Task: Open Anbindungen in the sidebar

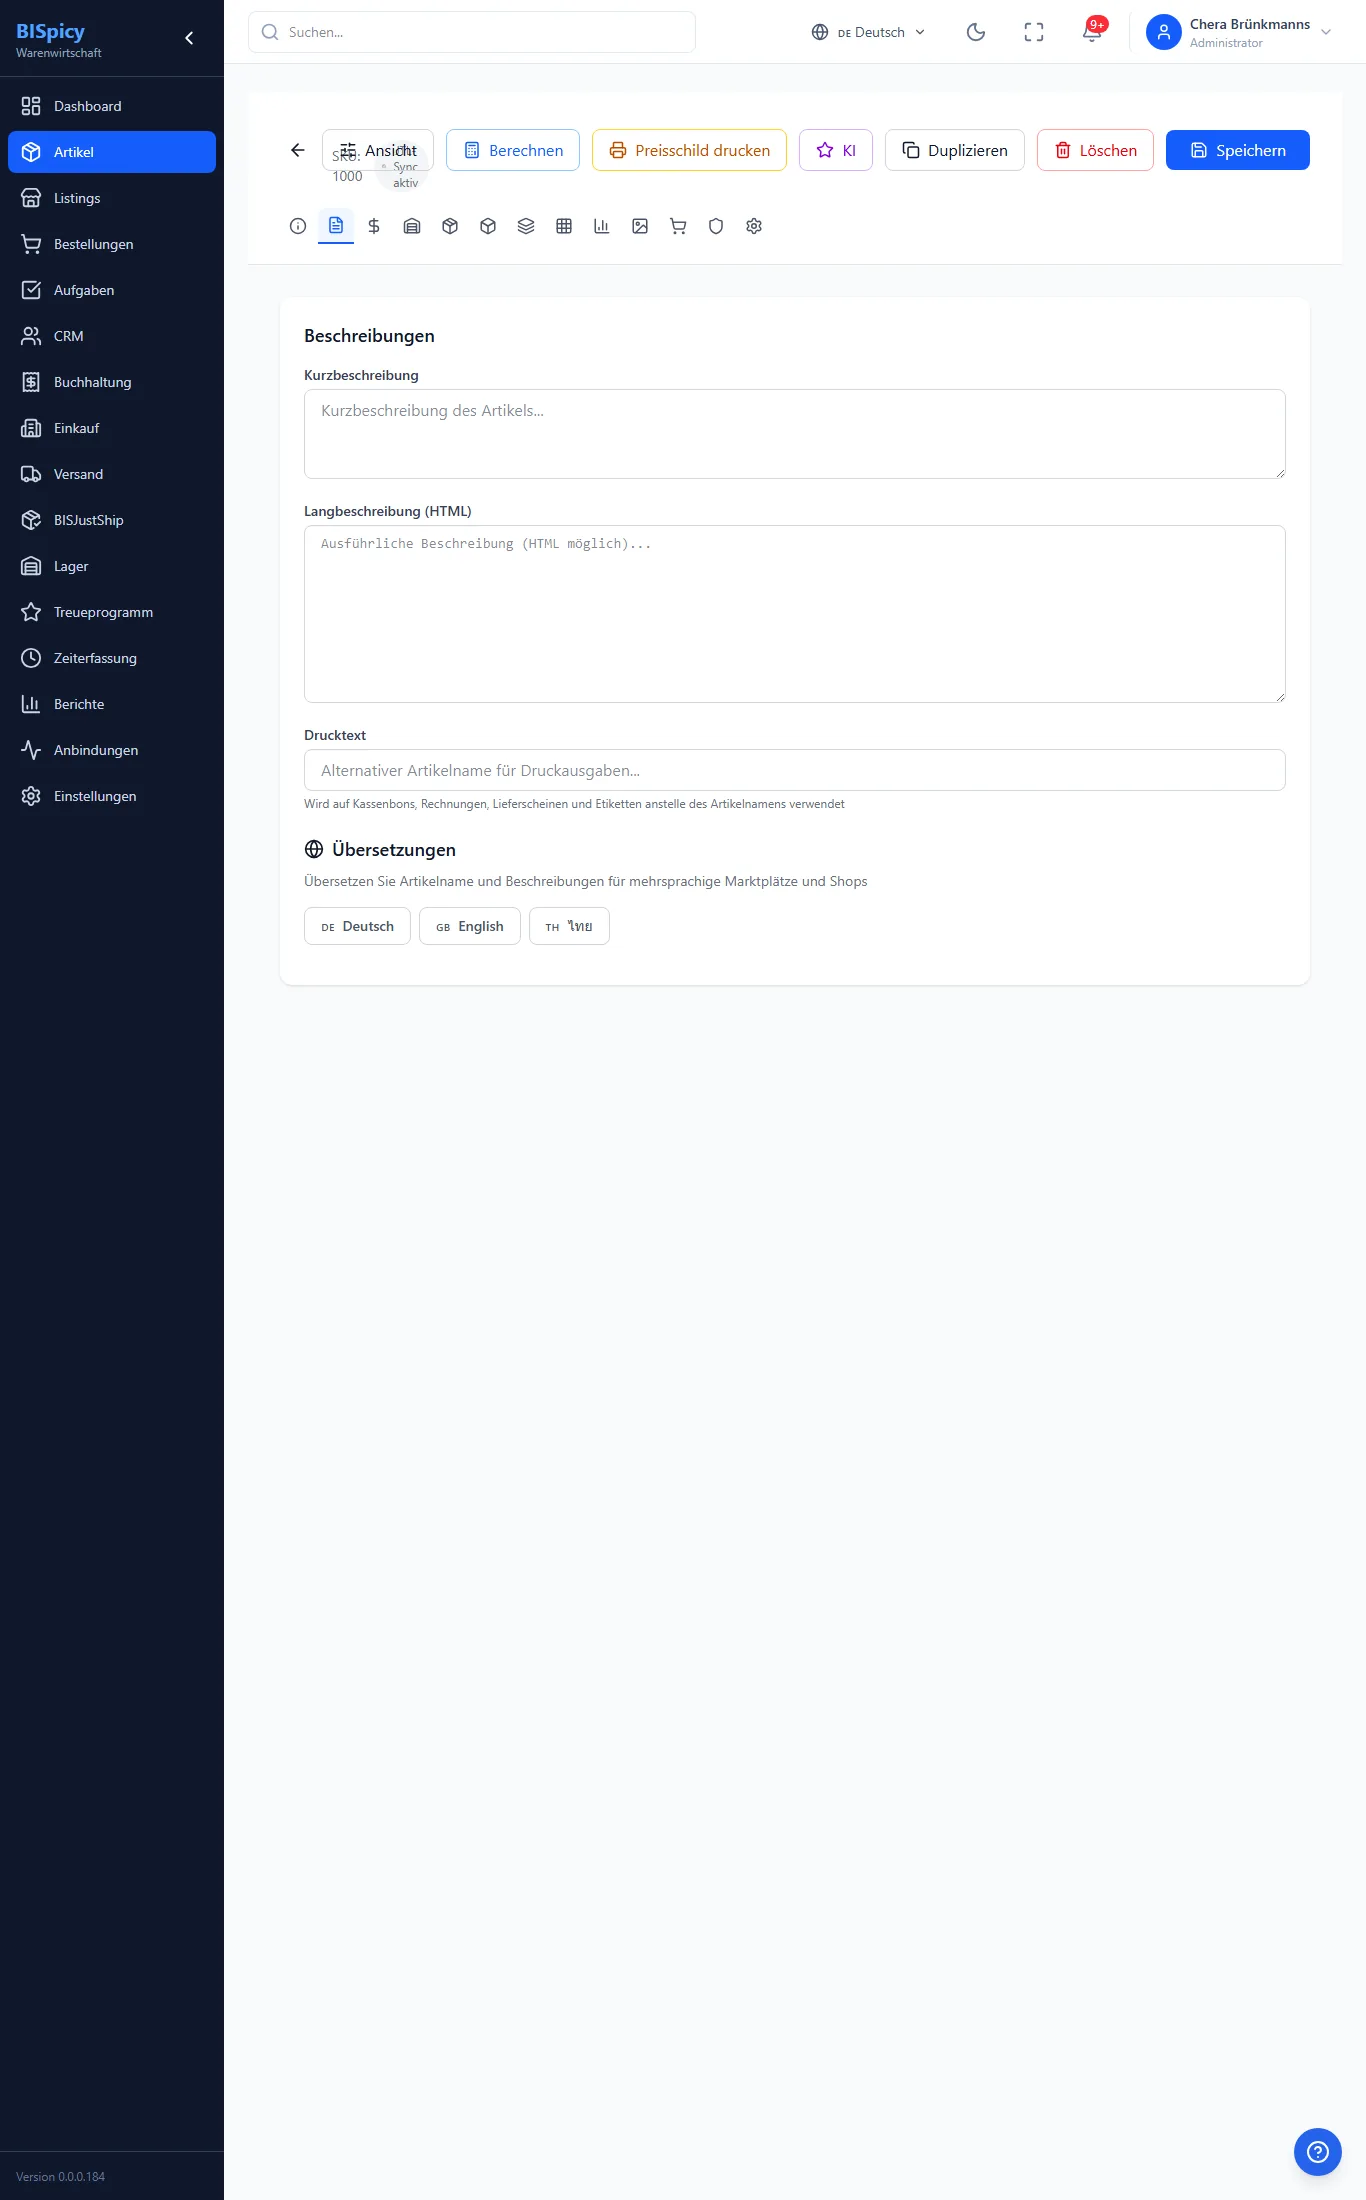Action: tap(112, 750)
